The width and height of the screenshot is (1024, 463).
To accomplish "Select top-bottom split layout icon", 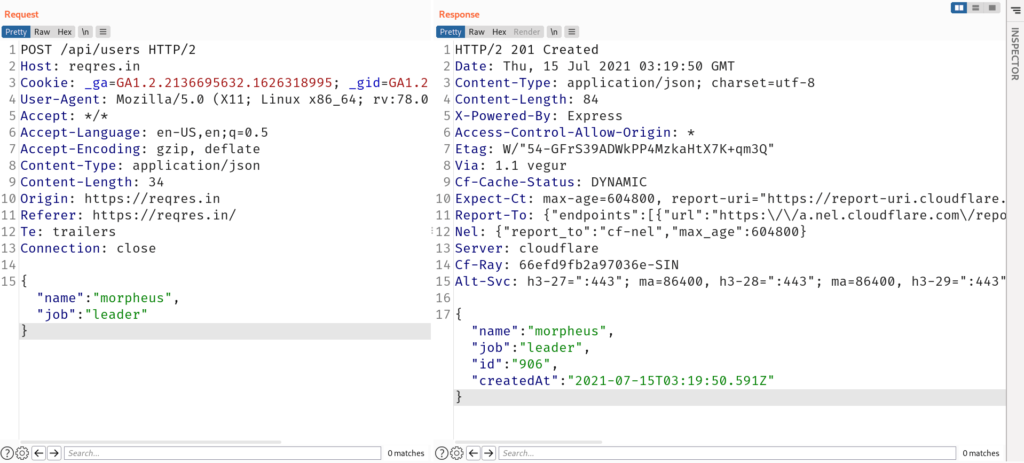I will 976,8.
